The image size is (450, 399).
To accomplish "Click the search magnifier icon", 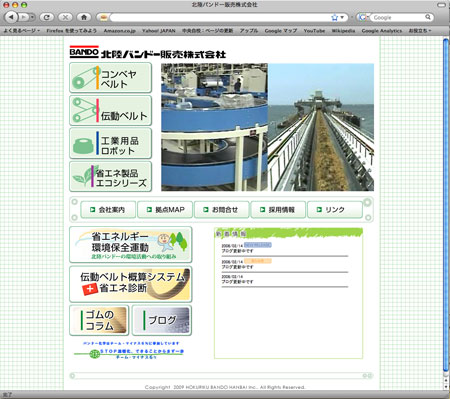I will (x=428, y=17).
